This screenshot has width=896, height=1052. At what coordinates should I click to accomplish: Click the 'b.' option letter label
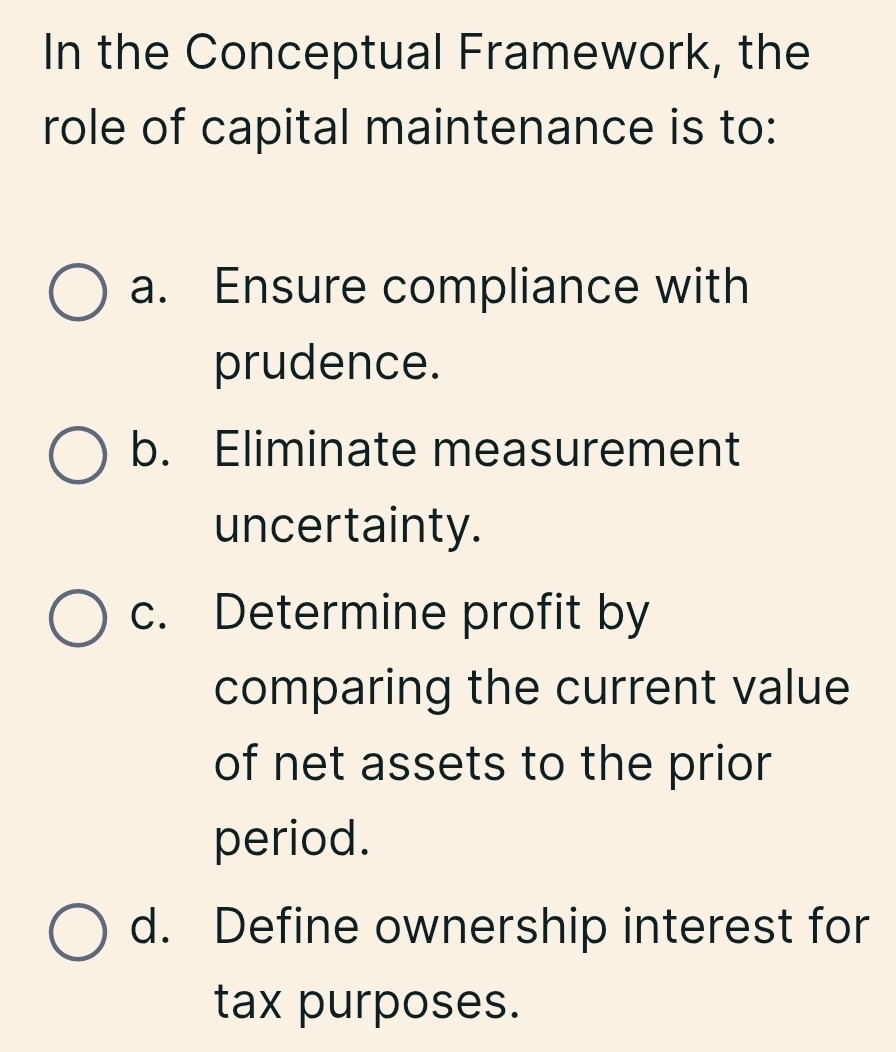150,449
